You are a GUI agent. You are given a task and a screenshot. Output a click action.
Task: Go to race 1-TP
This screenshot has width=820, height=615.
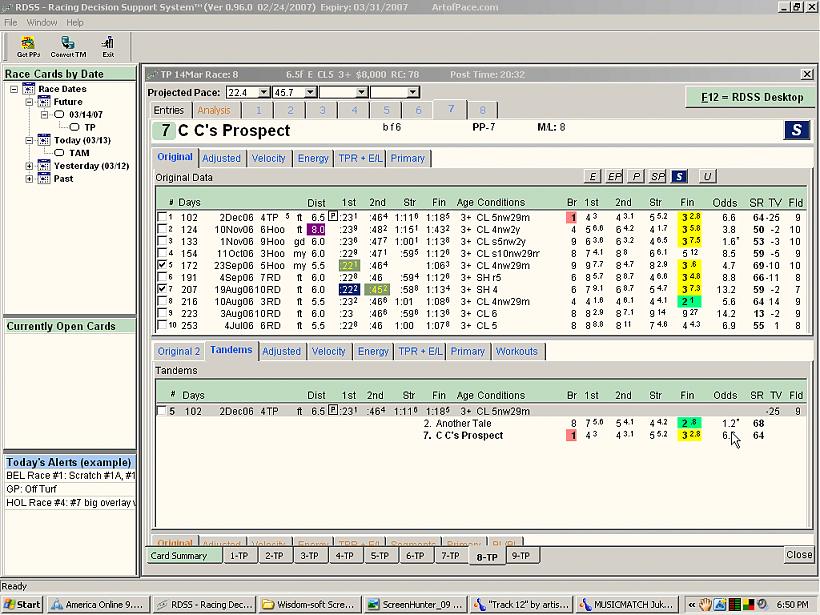click(239, 555)
